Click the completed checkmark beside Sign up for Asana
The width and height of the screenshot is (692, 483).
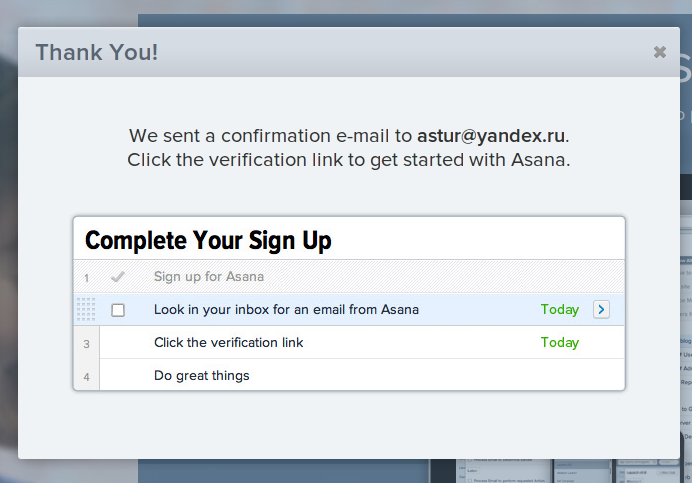click(x=118, y=277)
